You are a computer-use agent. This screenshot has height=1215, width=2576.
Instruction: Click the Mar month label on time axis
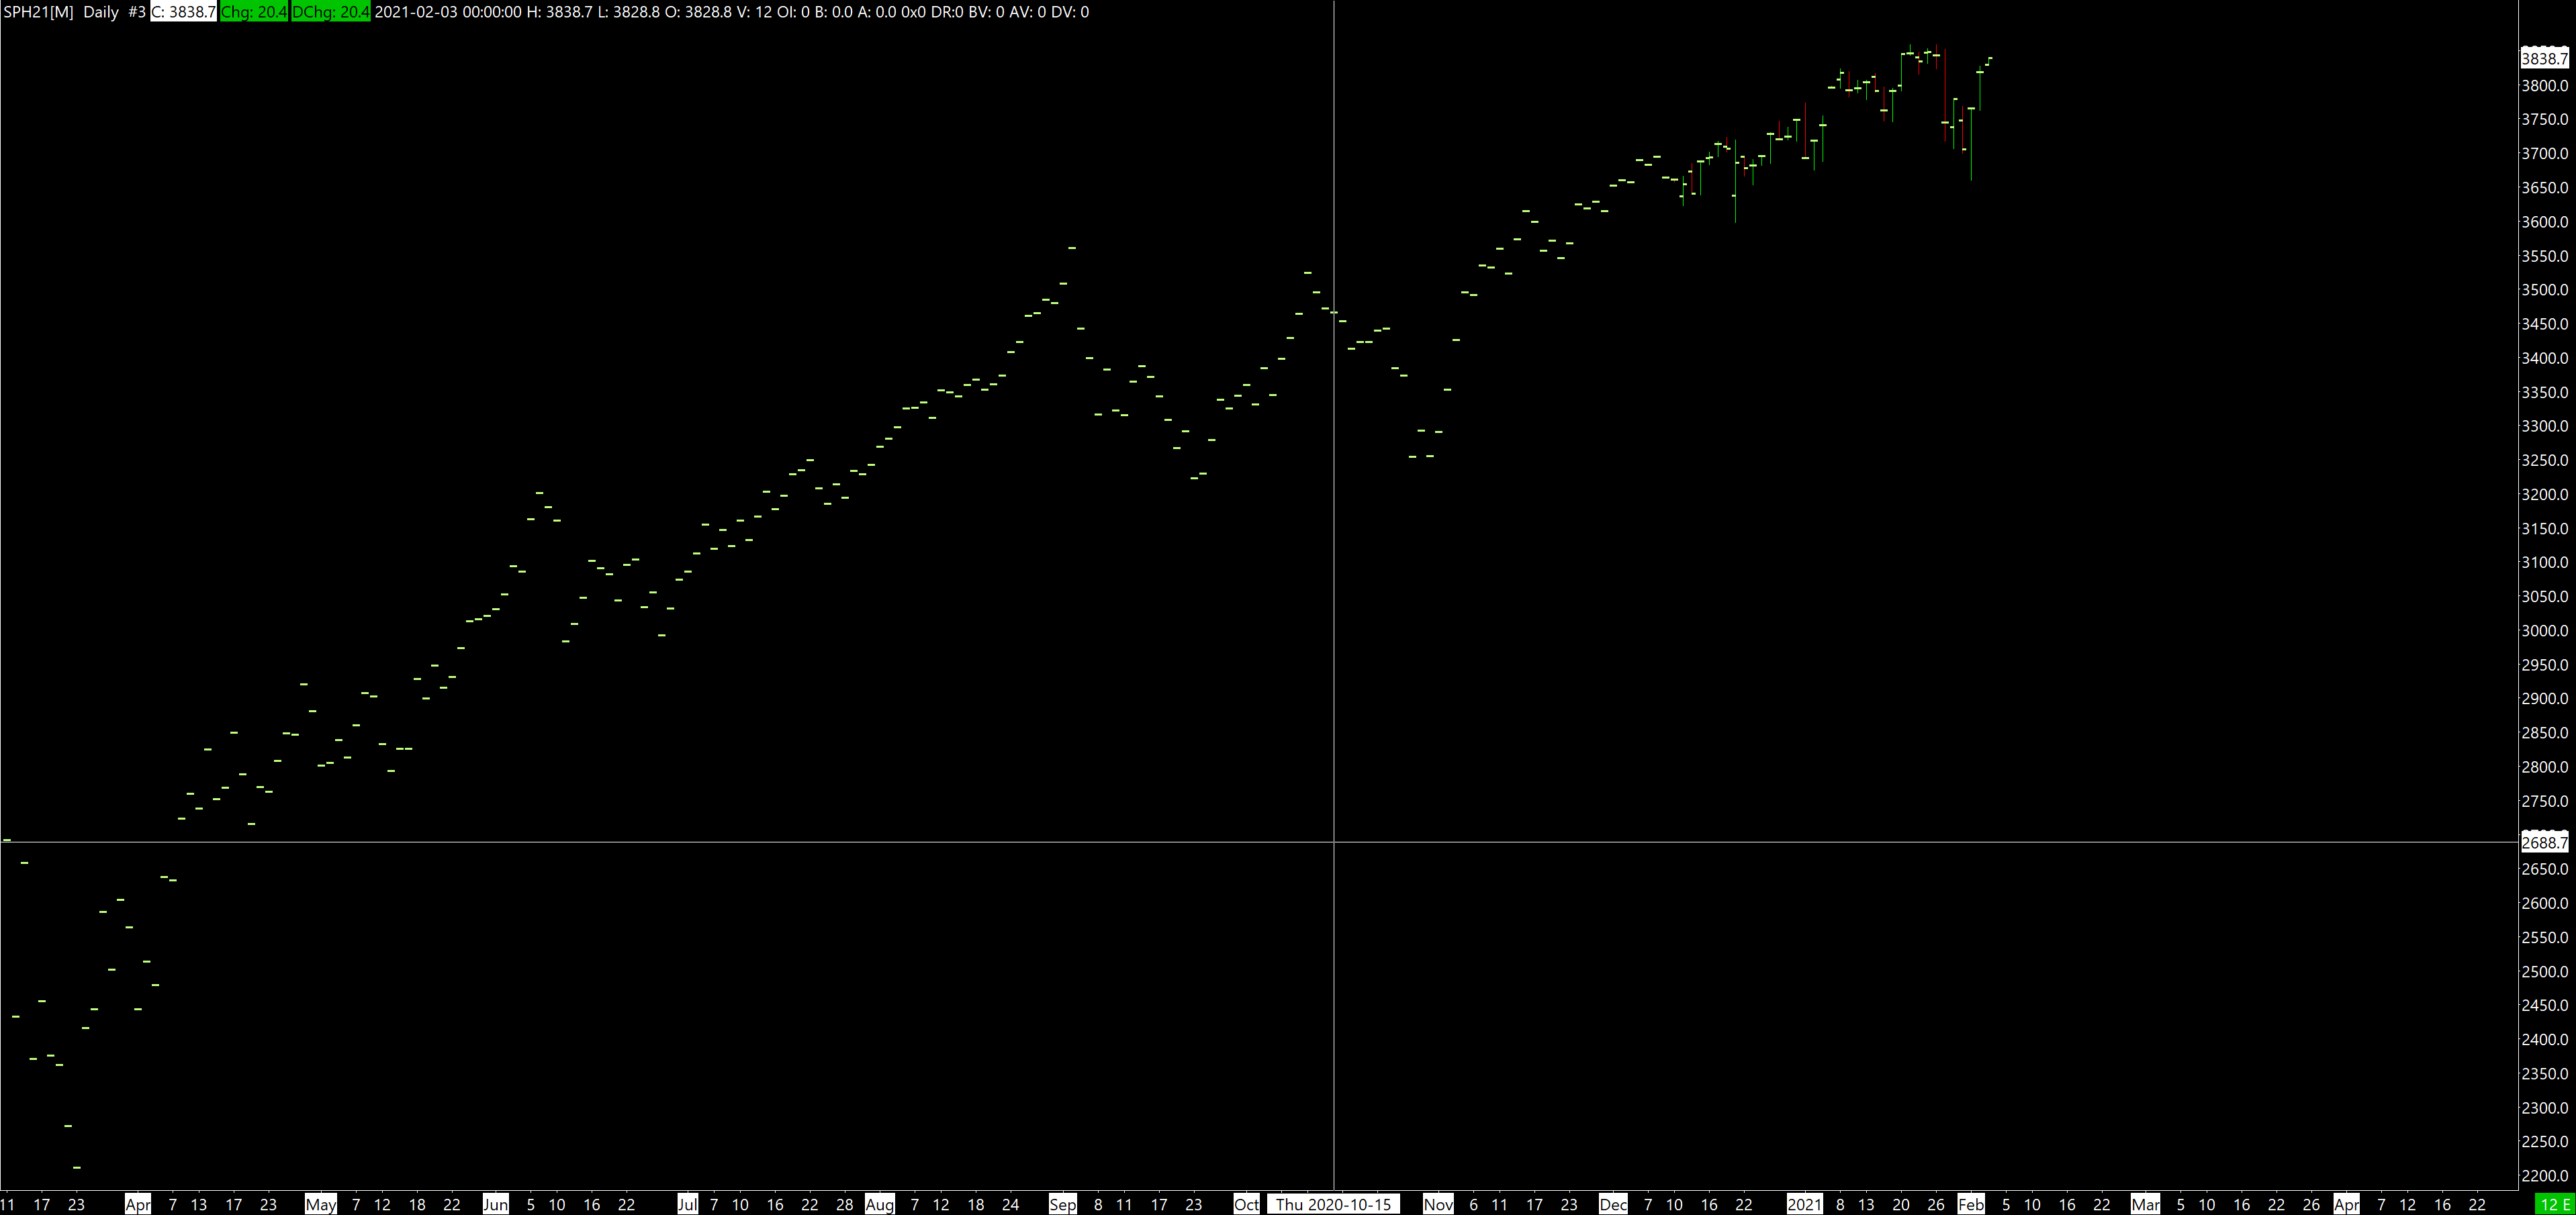[2145, 1205]
